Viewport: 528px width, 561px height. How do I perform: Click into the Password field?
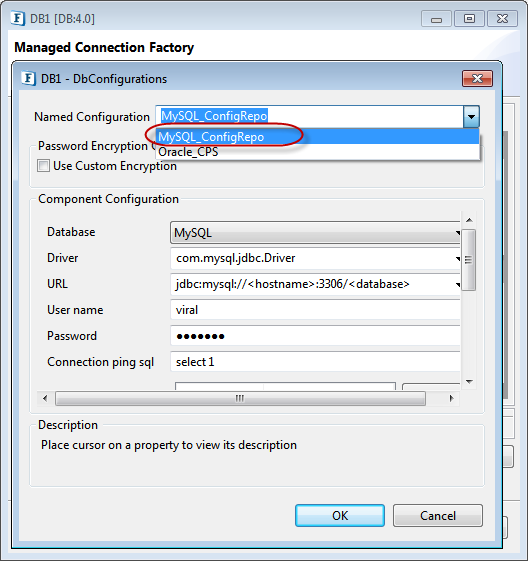pyautogui.click(x=315, y=336)
